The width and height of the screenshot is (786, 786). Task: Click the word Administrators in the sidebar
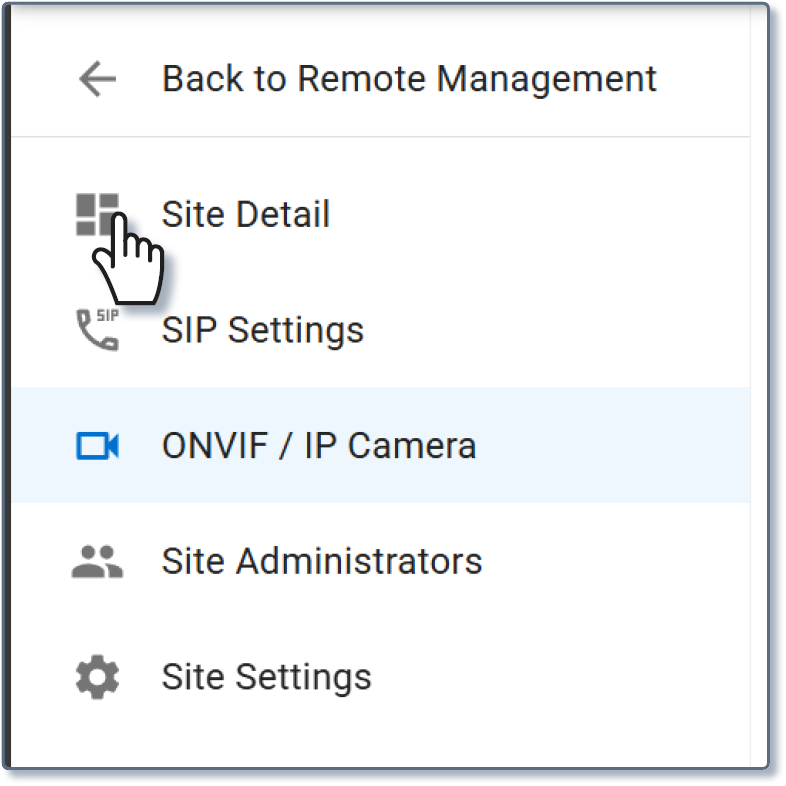pyautogui.click(x=359, y=562)
